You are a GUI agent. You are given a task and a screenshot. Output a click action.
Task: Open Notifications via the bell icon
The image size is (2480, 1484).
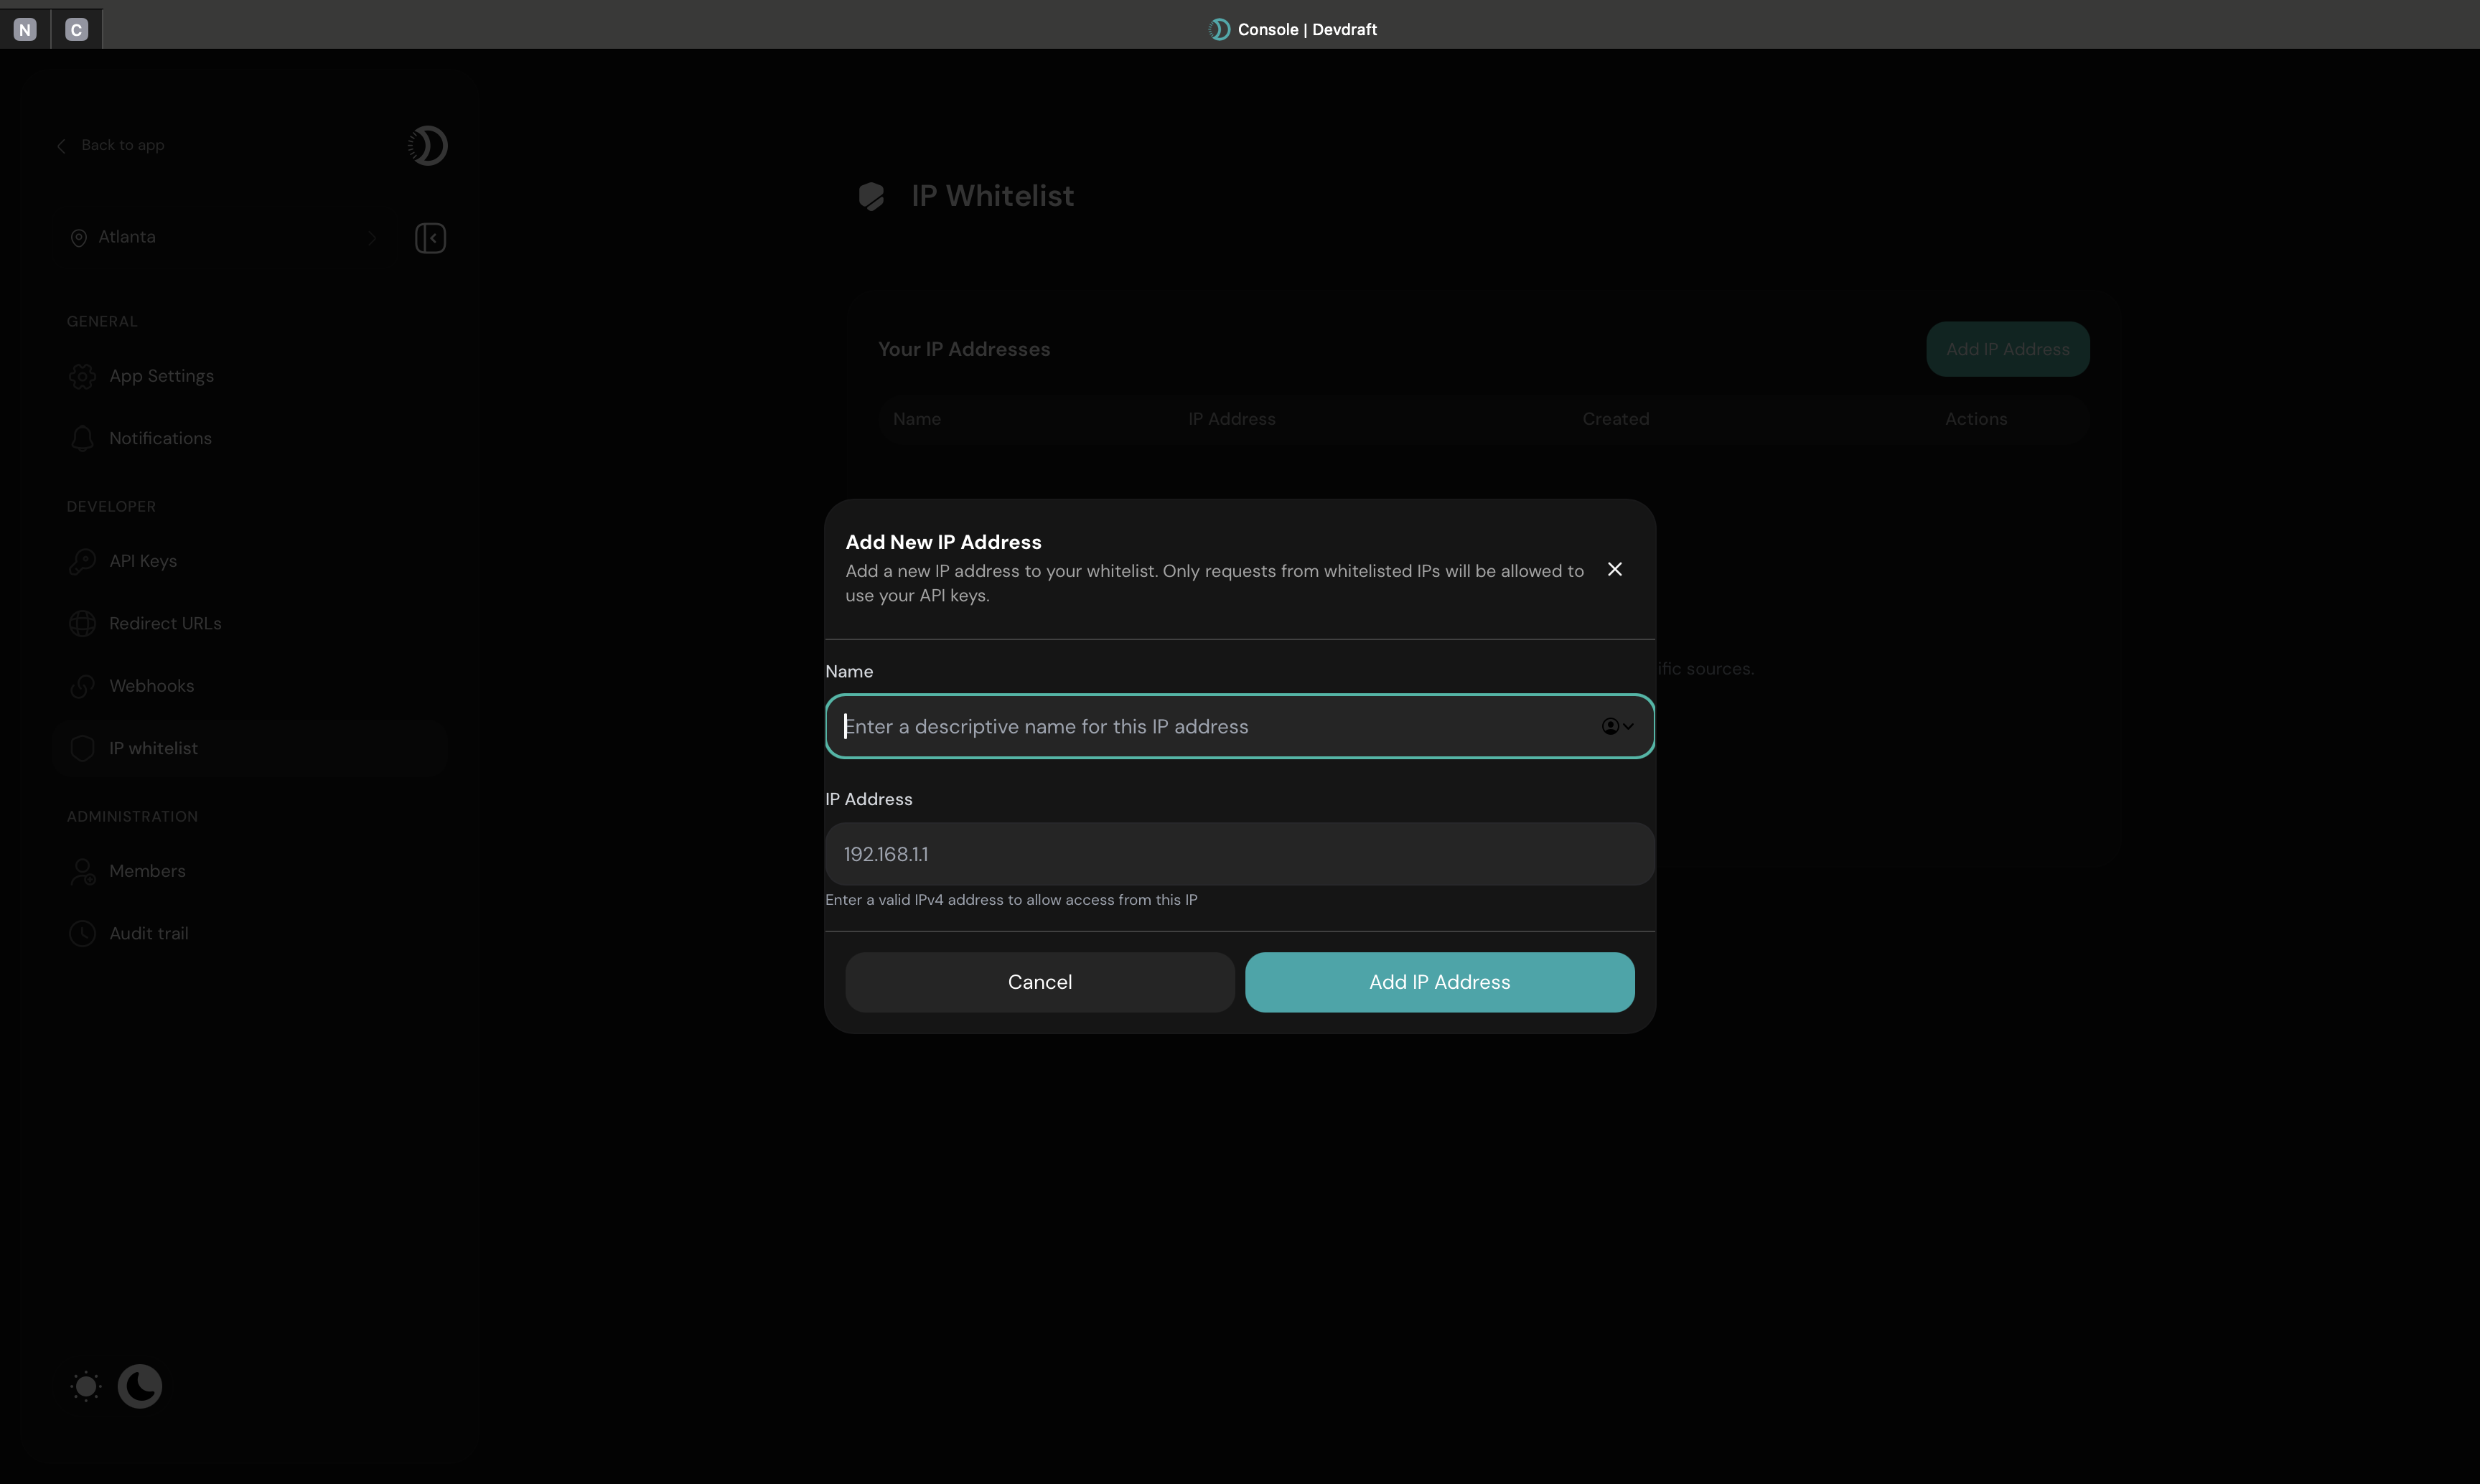pyautogui.click(x=83, y=438)
